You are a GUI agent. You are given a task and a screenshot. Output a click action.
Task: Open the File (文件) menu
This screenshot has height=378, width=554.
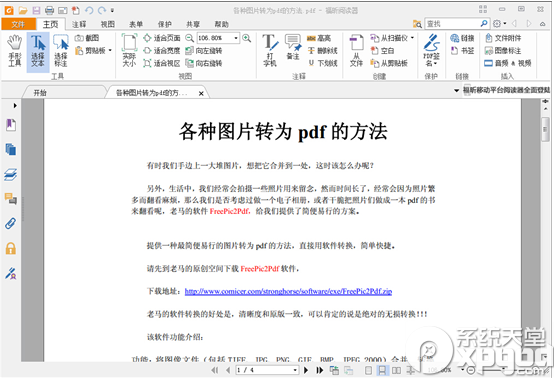18,24
